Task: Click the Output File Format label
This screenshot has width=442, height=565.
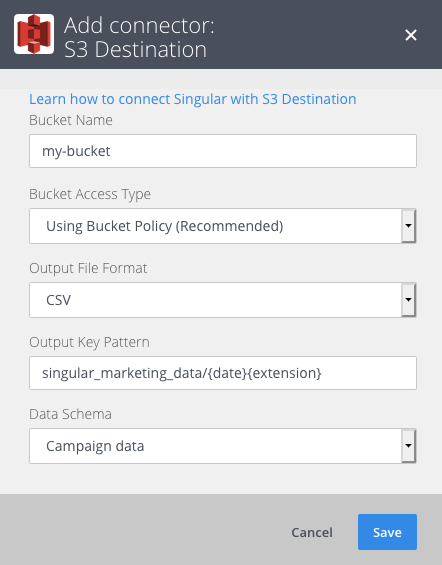Action: point(88,268)
